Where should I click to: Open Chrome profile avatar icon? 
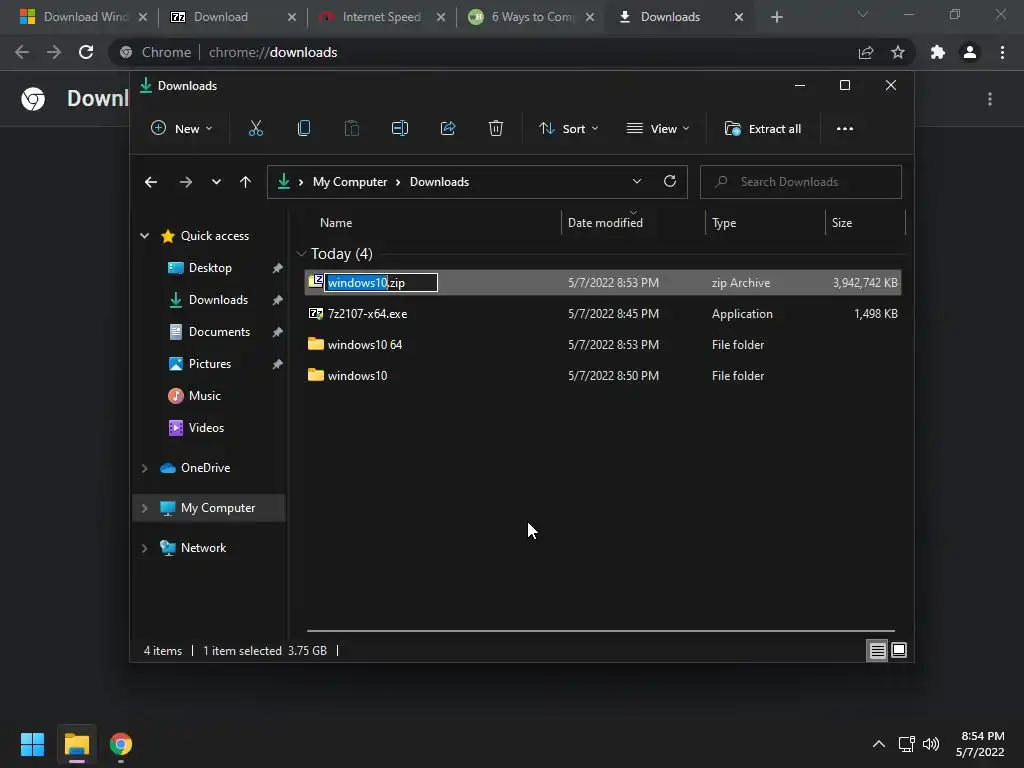[970, 52]
